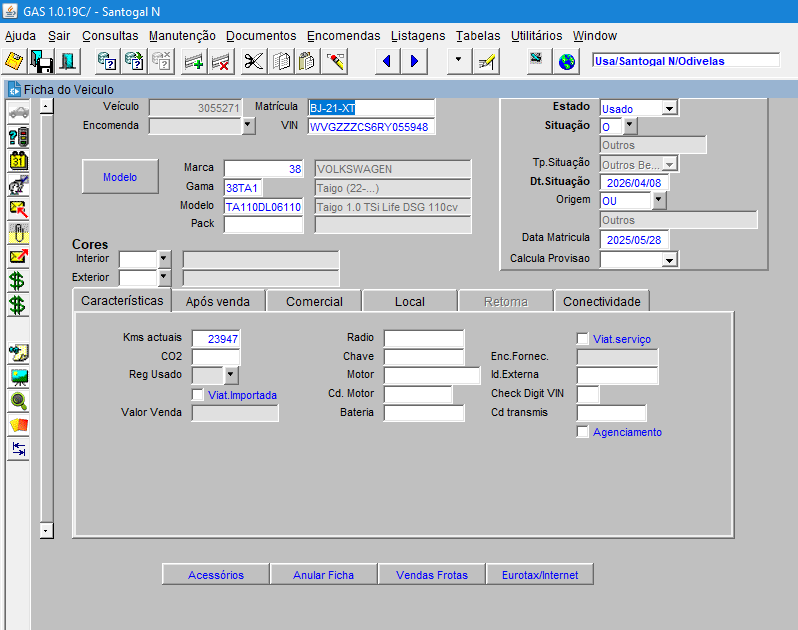Toggle the Viat.Importada checkbox

[x=198, y=395]
